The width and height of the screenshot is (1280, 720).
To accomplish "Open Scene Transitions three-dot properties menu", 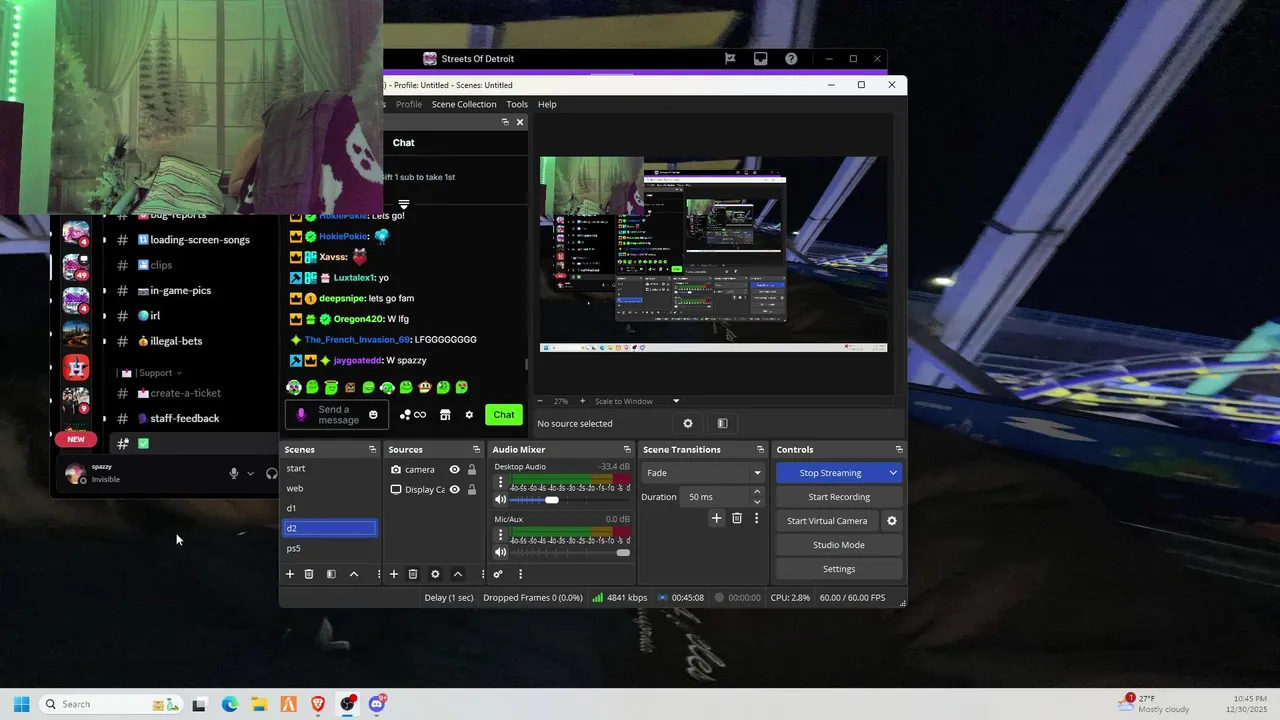I will pyautogui.click(x=756, y=518).
